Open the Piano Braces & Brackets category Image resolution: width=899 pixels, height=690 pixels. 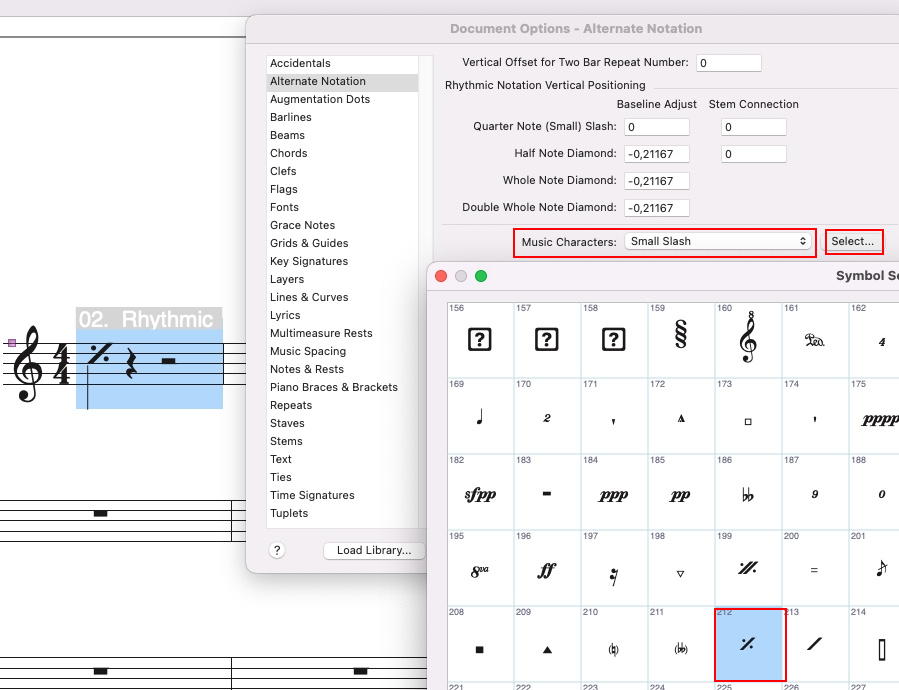333,387
